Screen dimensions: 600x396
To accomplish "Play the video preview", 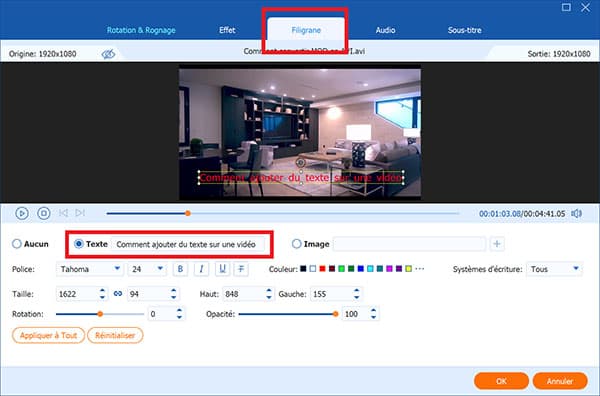I will click(x=22, y=213).
